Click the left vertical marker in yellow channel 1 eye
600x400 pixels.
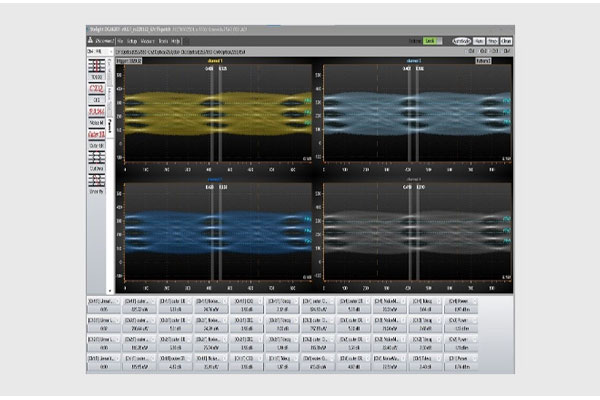pyautogui.click(x=212, y=115)
